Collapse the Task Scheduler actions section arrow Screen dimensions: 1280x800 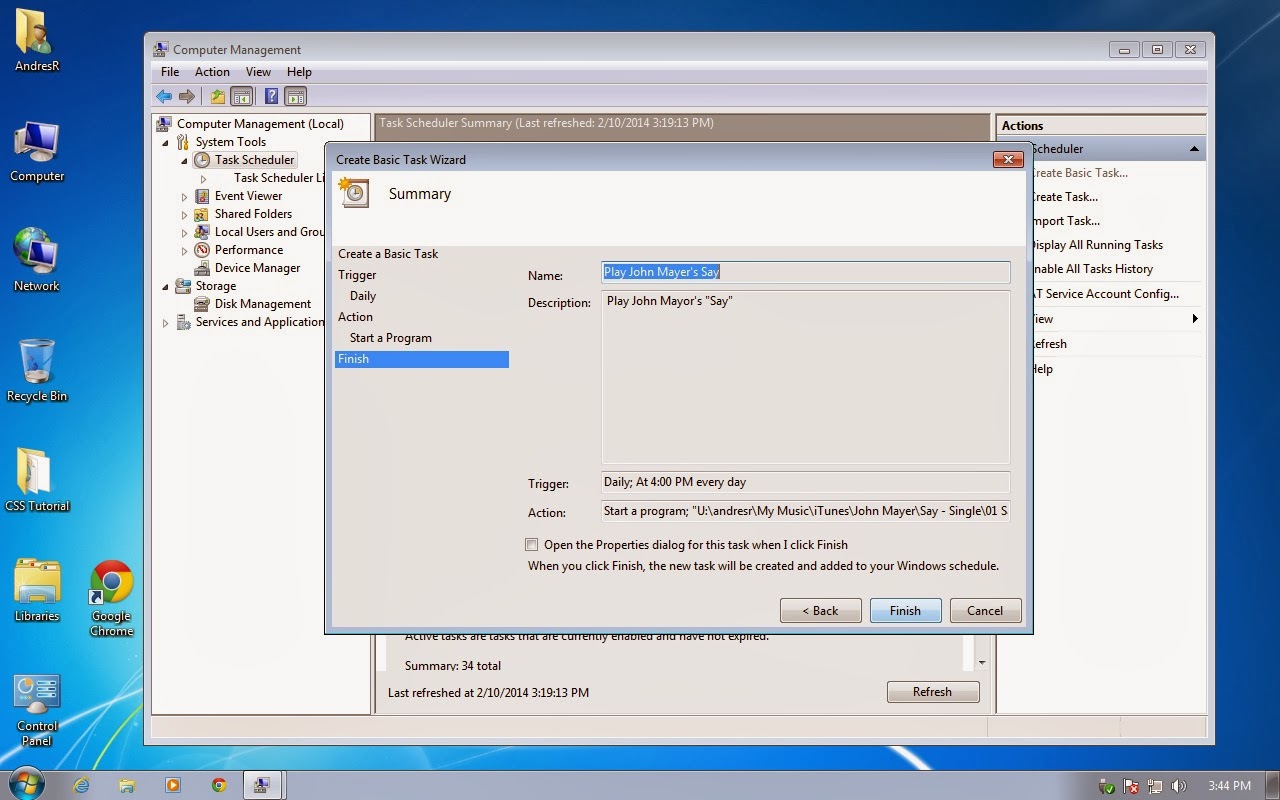coord(1194,149)
